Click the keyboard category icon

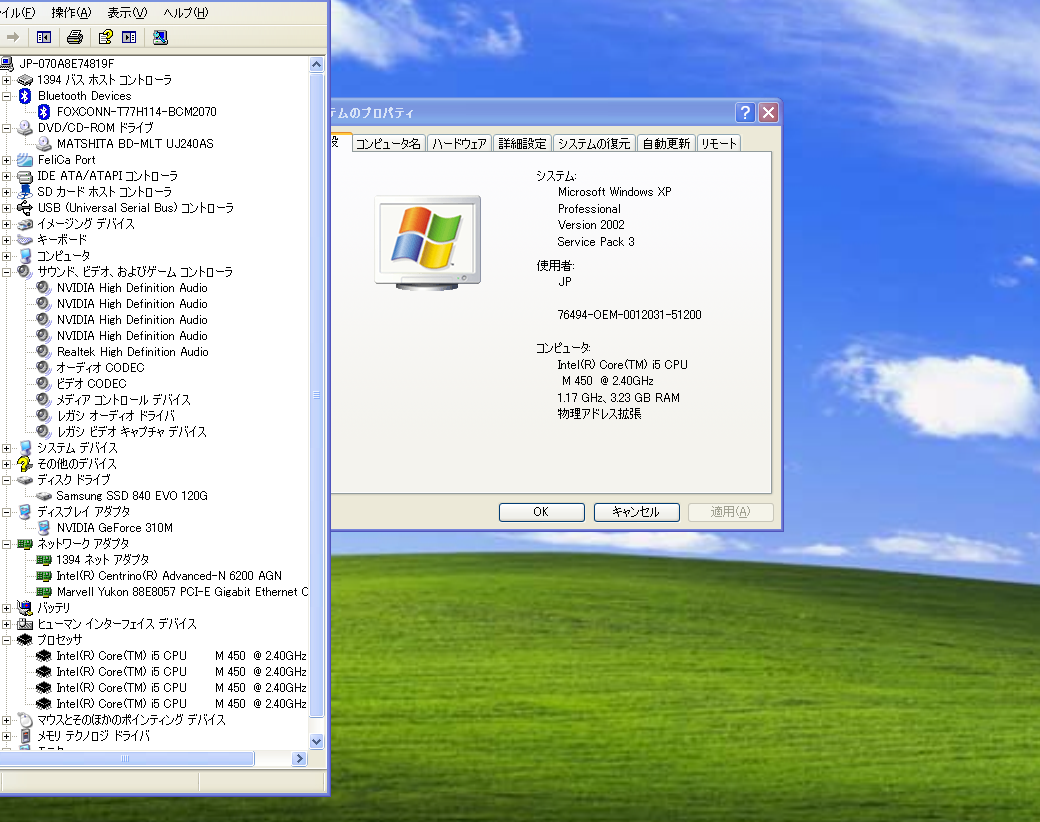coord(25,240)
